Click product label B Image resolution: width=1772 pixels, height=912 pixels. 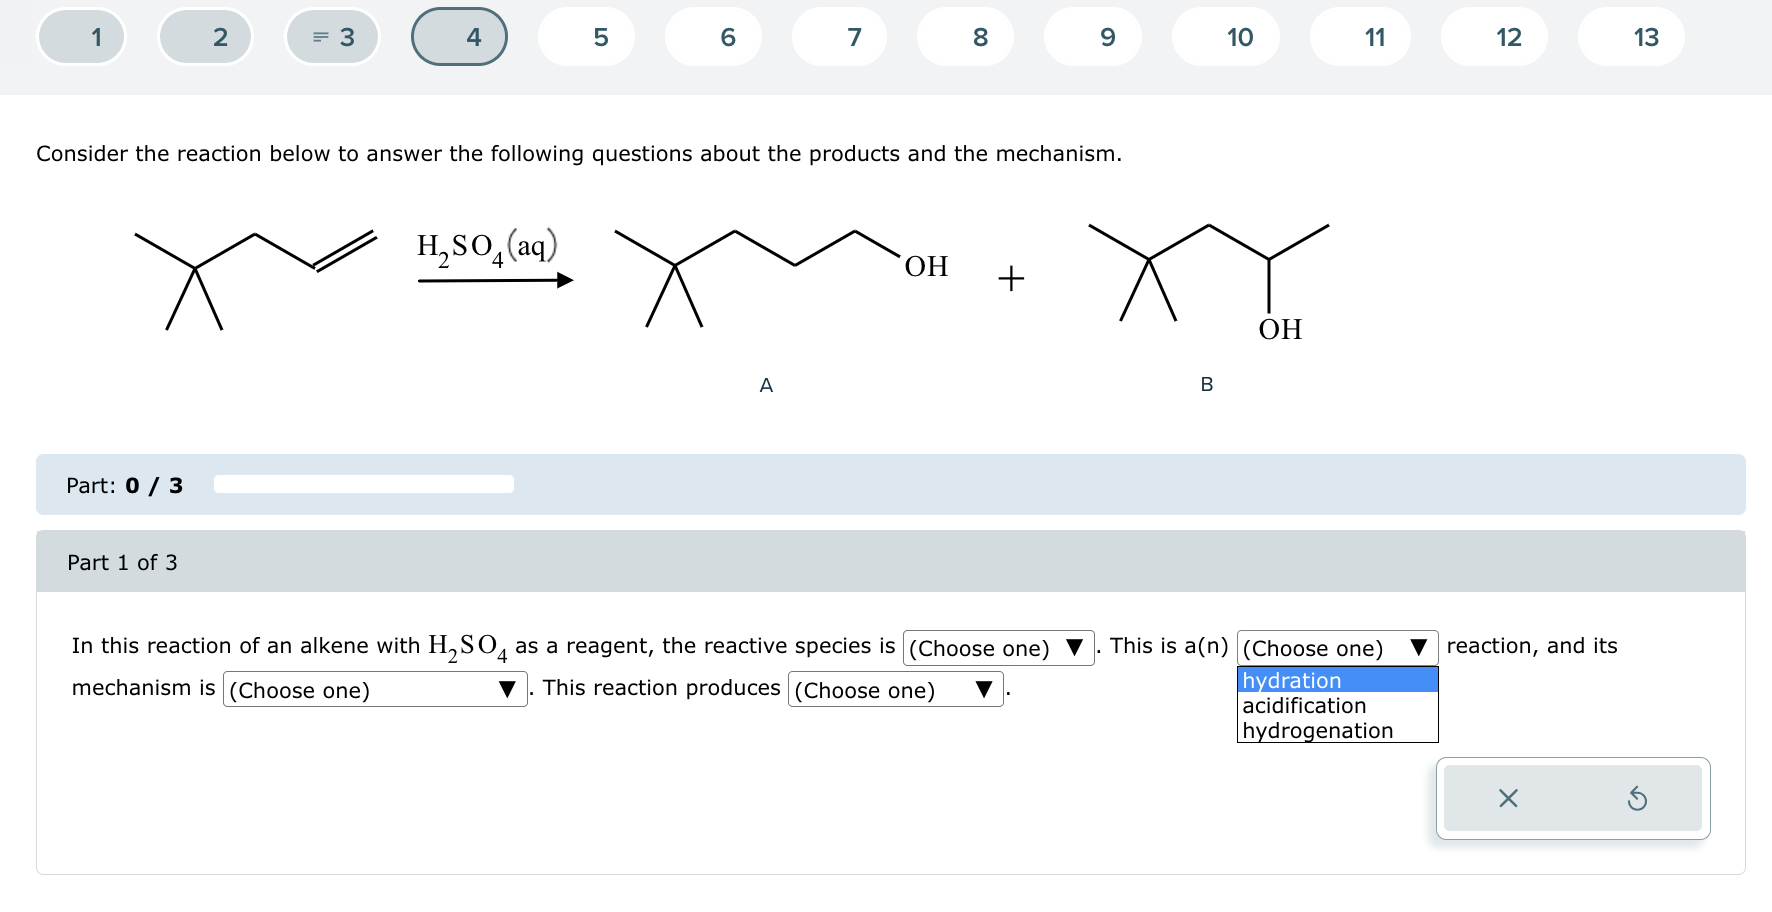click(1207, 384)
